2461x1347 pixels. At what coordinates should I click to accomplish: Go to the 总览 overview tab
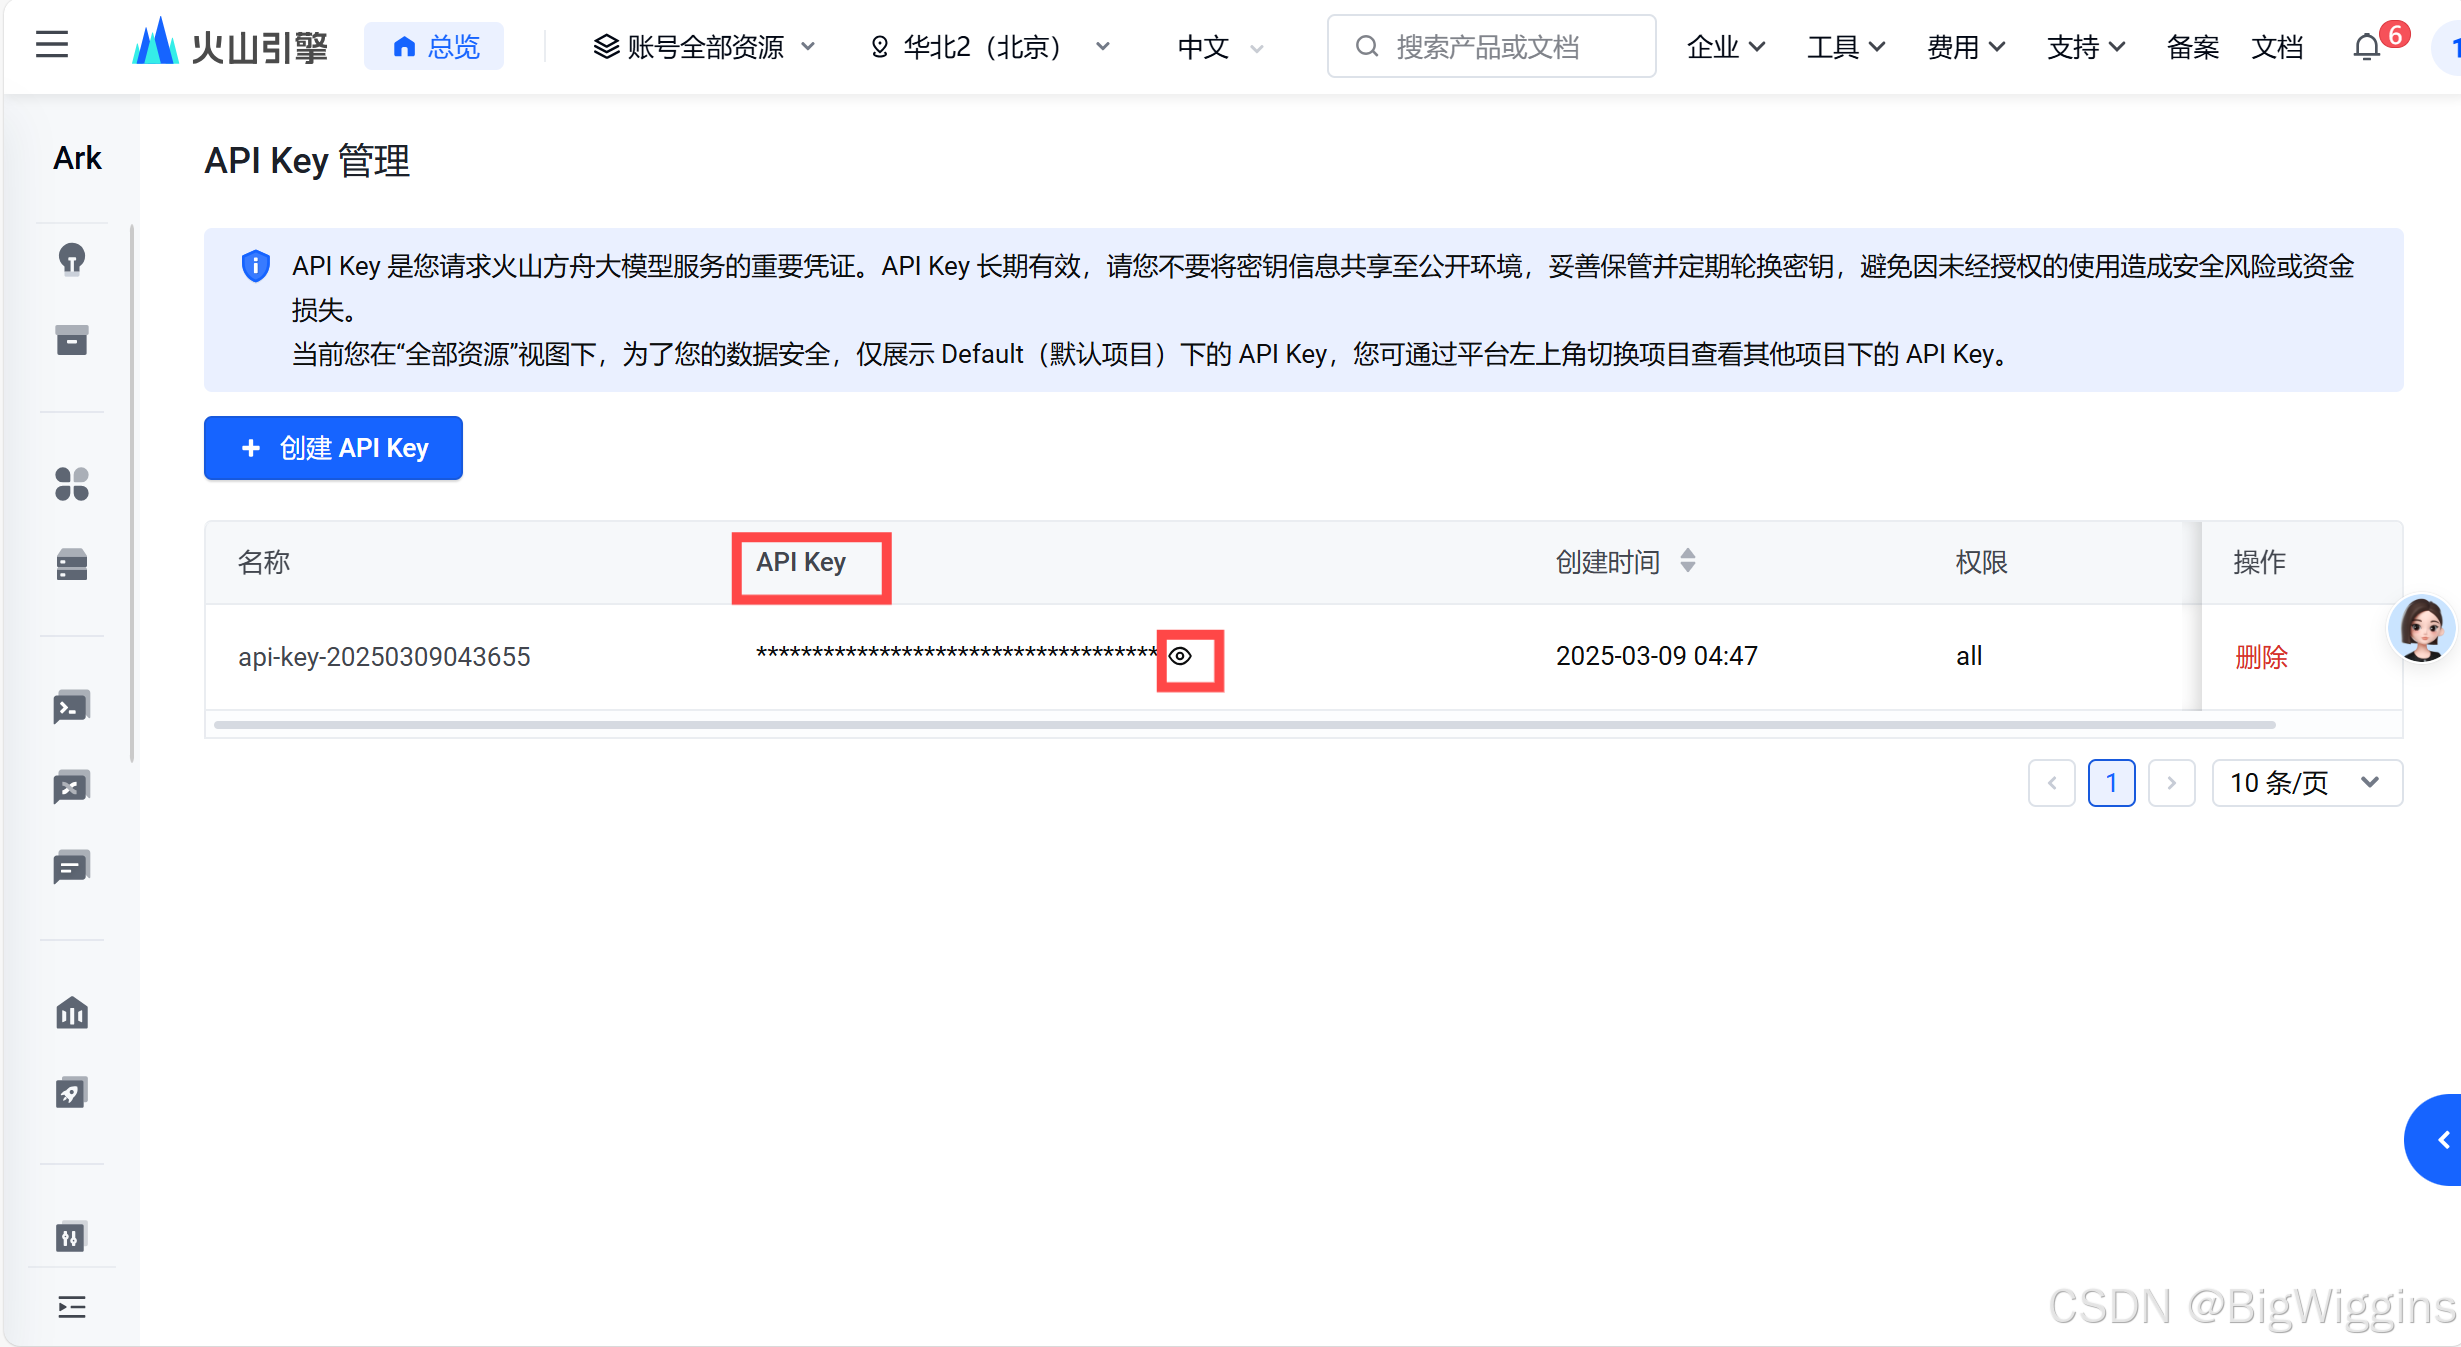pos(435,47)
